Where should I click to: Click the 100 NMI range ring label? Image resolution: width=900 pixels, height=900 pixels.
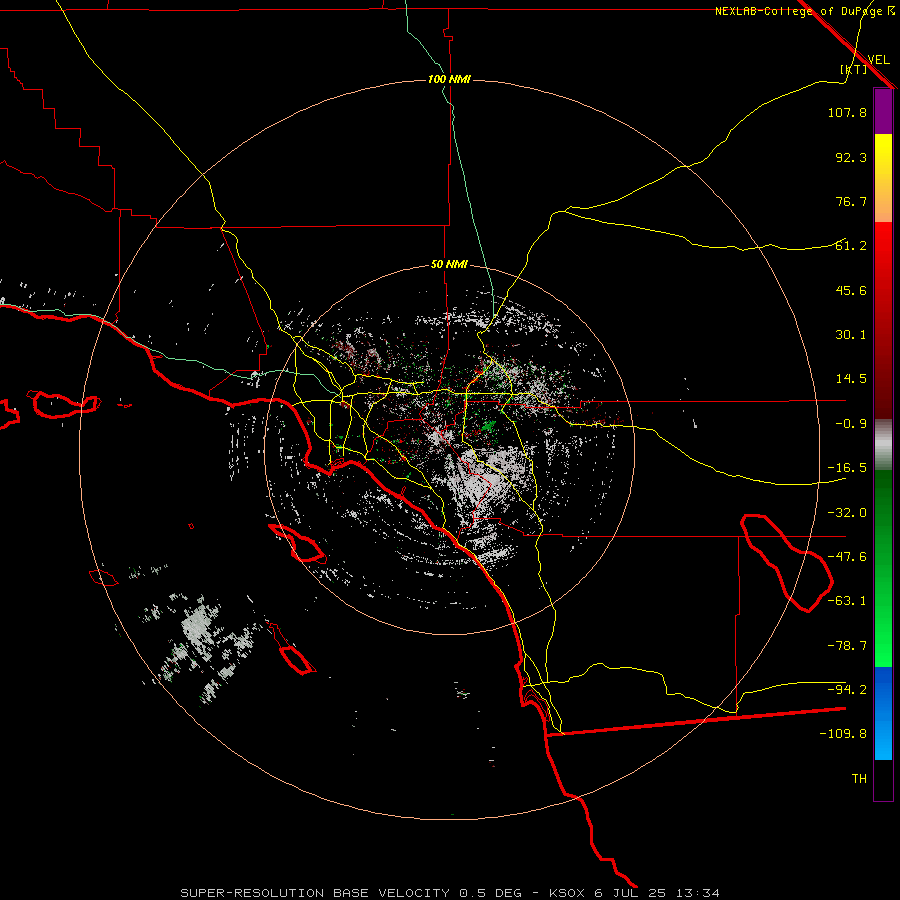pos(449,79)
